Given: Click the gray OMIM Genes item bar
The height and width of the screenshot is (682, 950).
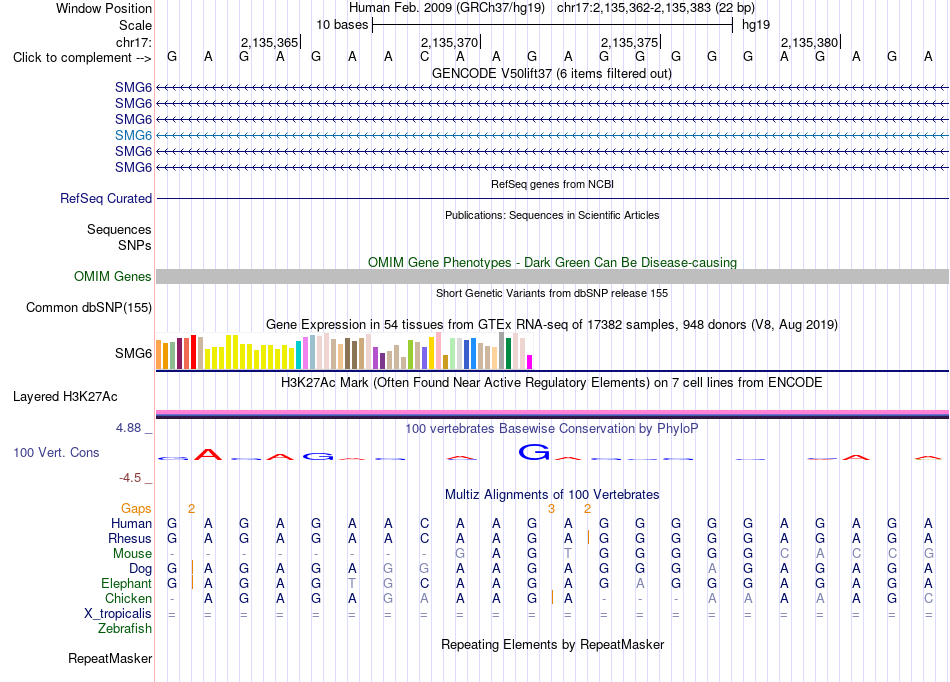Looking at the screenshot, I should click(x=552, y=276).
